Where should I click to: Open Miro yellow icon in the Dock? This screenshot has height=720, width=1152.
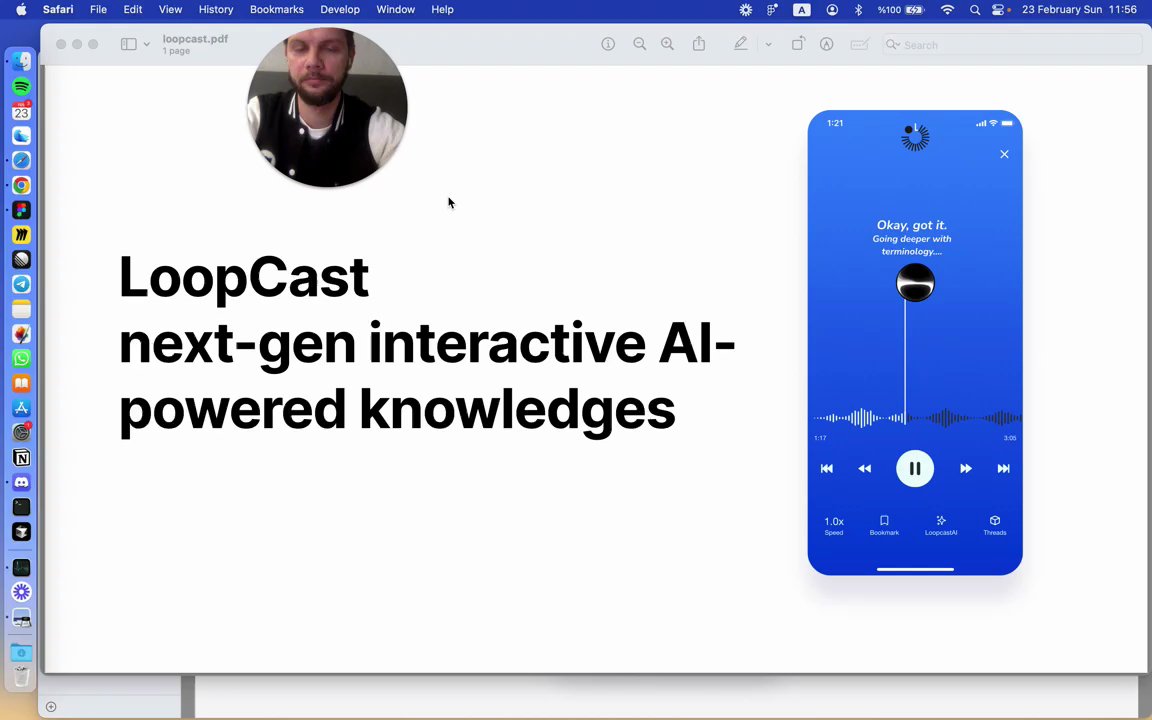click(x=21, y=235)
